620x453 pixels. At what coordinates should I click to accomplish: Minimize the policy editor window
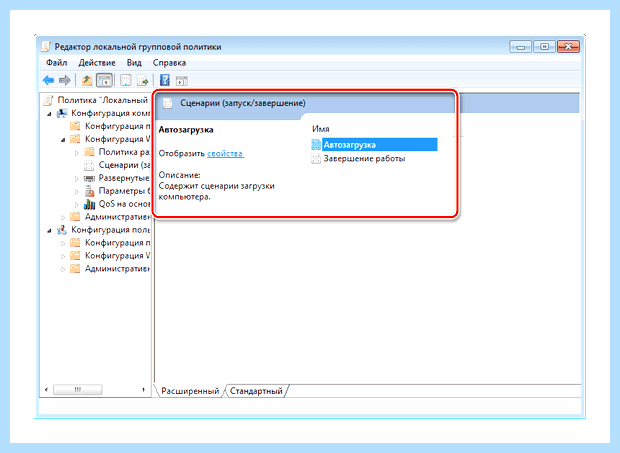[x=520, y=47]
